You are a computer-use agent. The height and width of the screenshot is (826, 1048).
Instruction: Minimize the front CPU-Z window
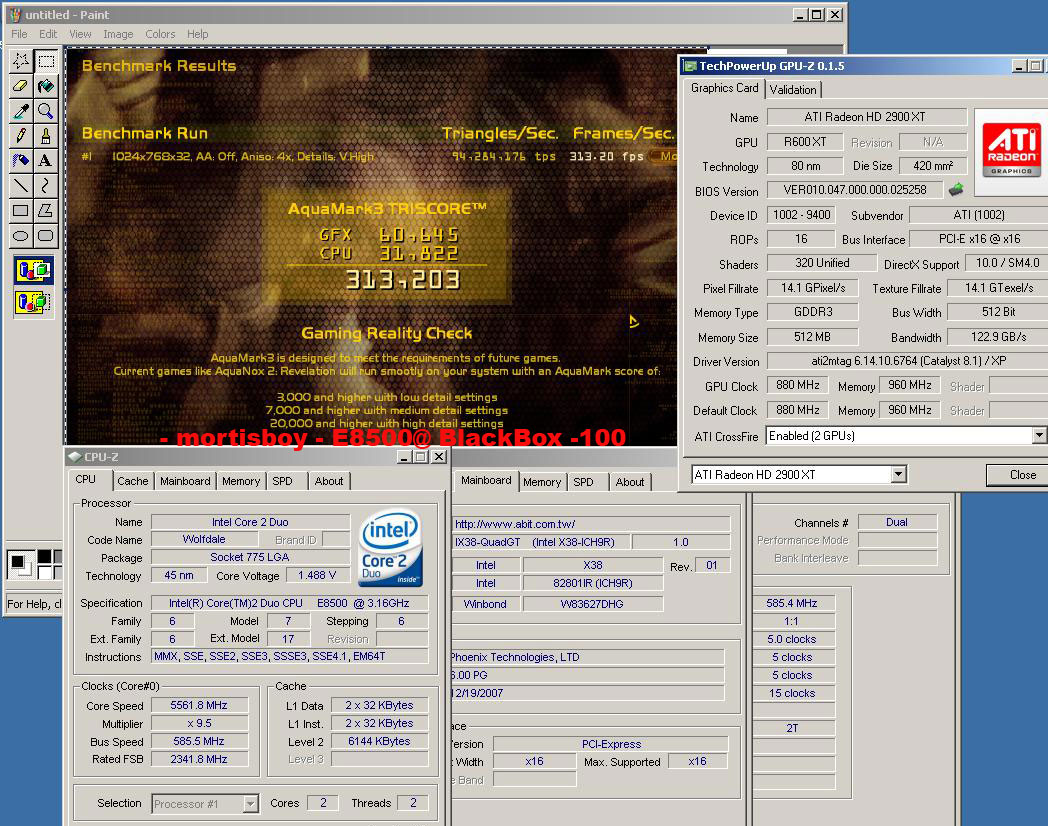[x=404, y=457]
